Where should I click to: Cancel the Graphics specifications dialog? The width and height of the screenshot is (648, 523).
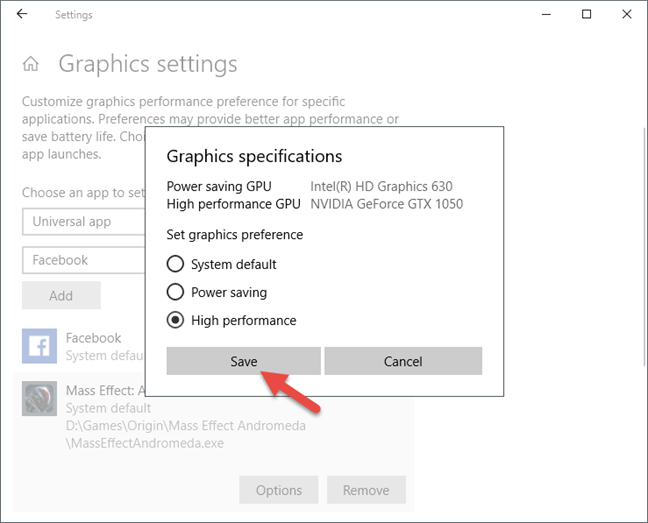[403, 361]
